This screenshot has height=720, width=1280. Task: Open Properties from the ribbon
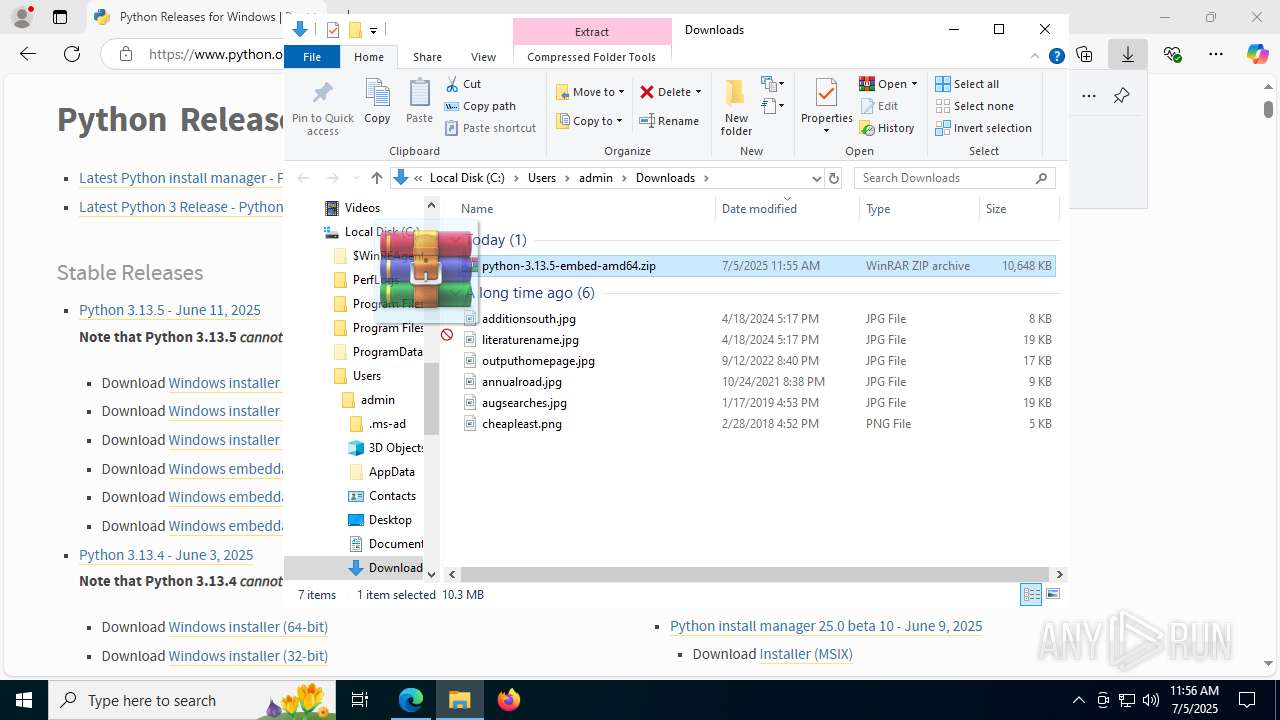pos(826,106)
